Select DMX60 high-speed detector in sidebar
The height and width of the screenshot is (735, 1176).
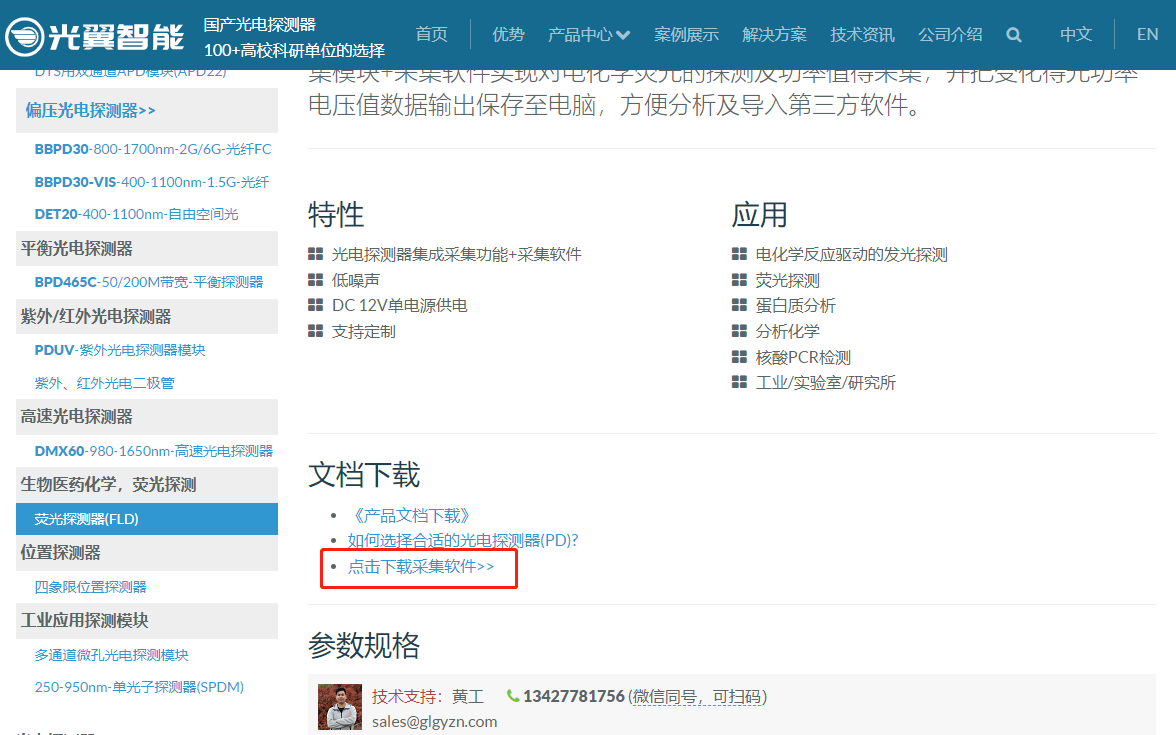point(153,451)
